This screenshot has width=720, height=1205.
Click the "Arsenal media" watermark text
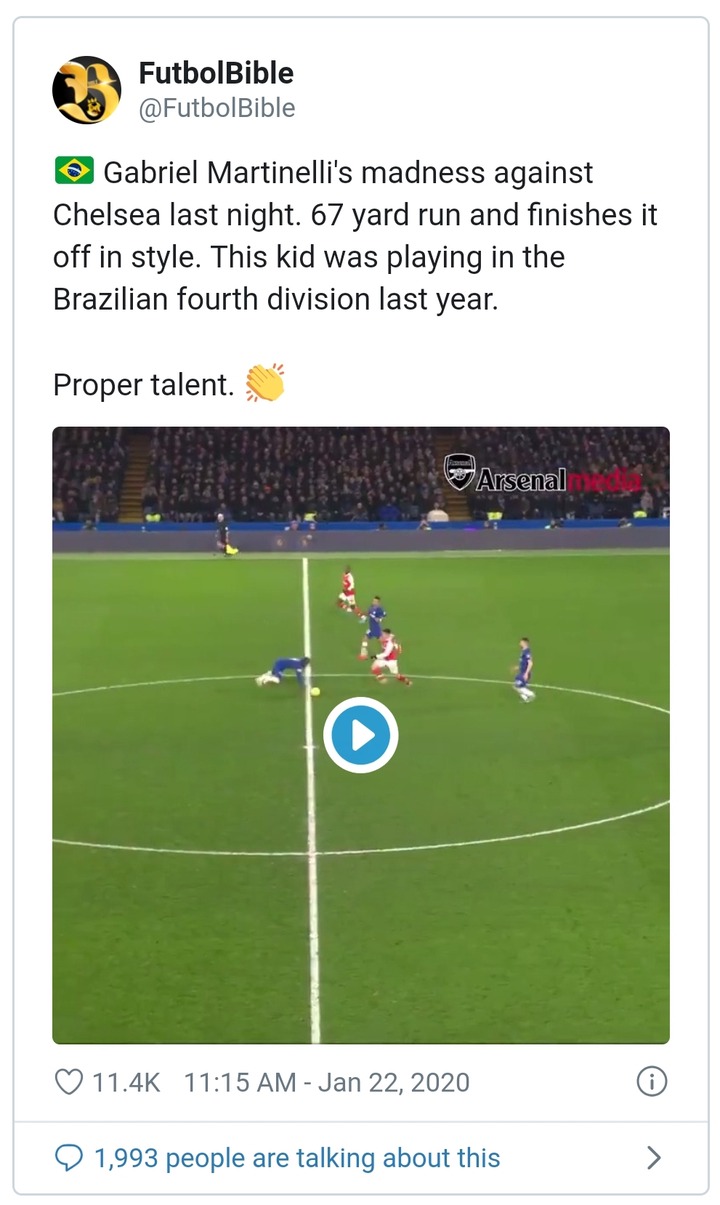point(557,479)
